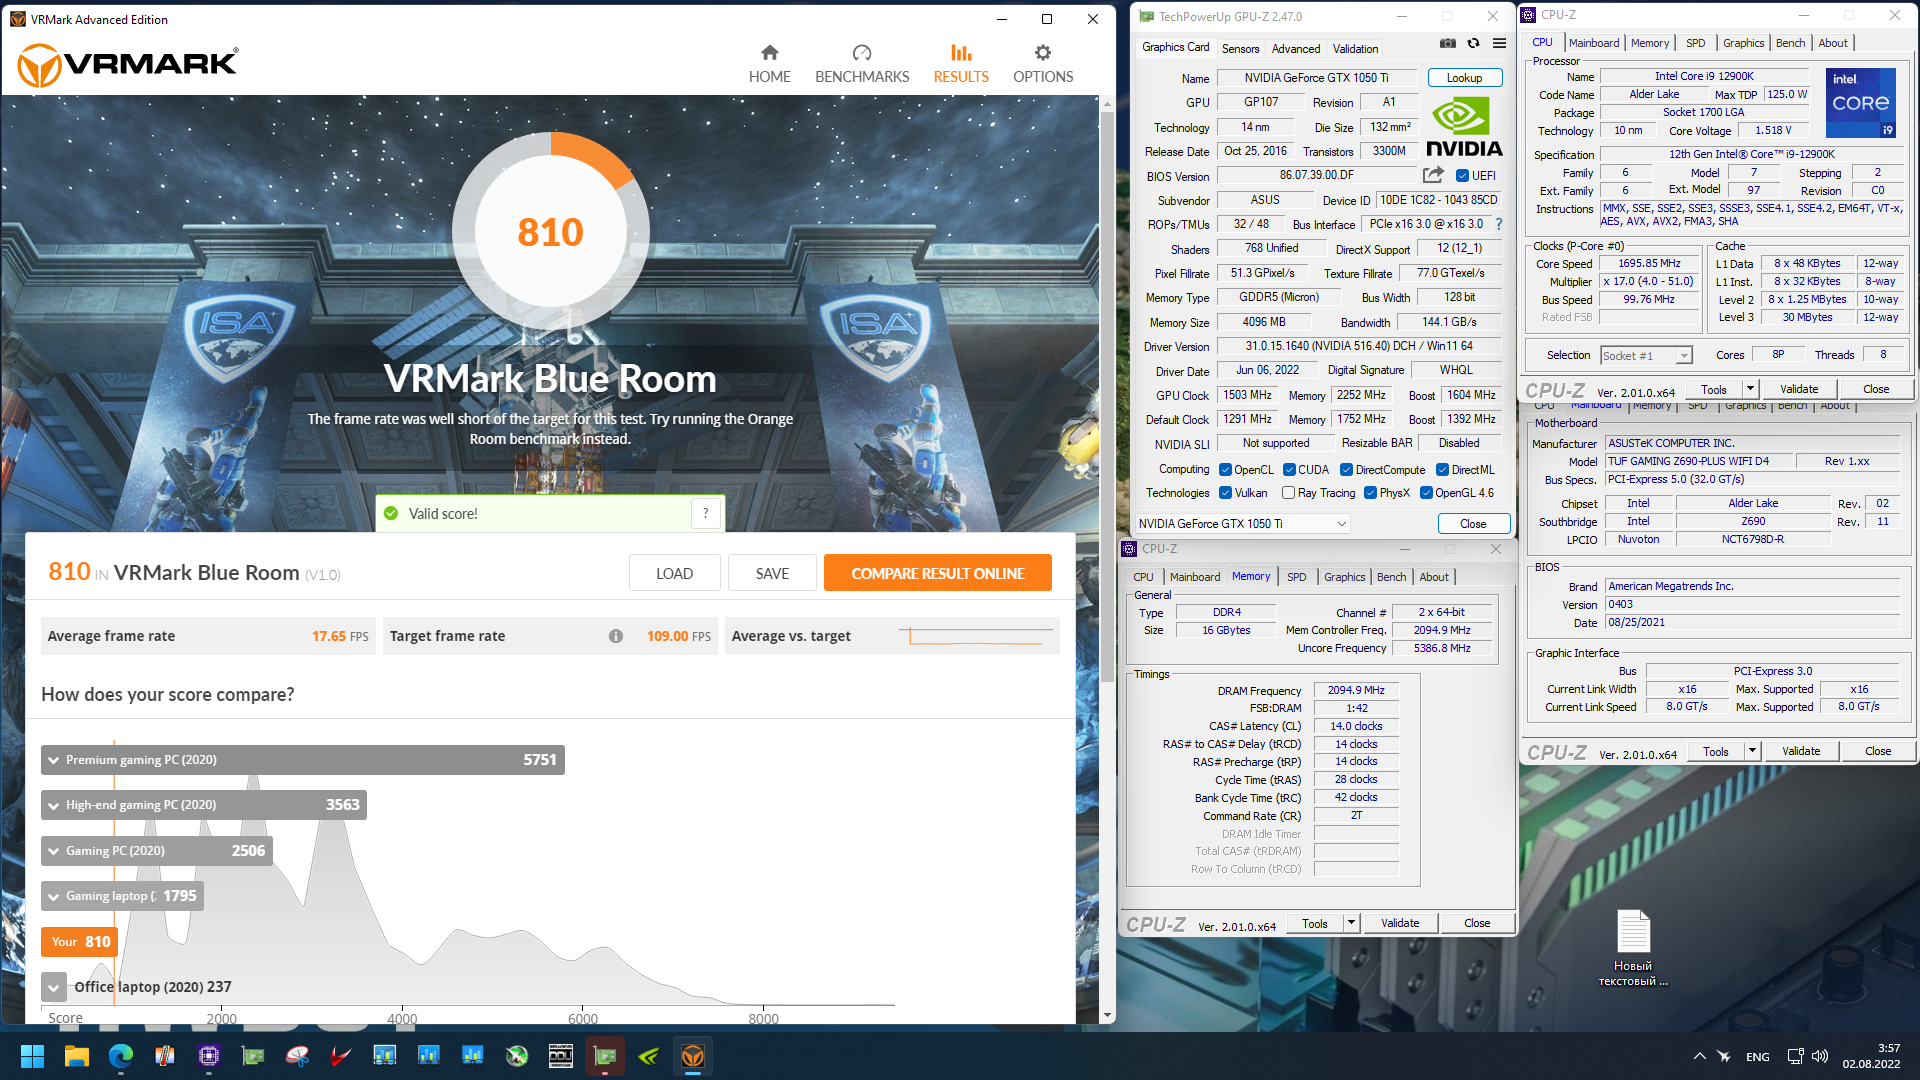Expand Office laptop (2020) row

pyautogui.click(x=54, y=987)
